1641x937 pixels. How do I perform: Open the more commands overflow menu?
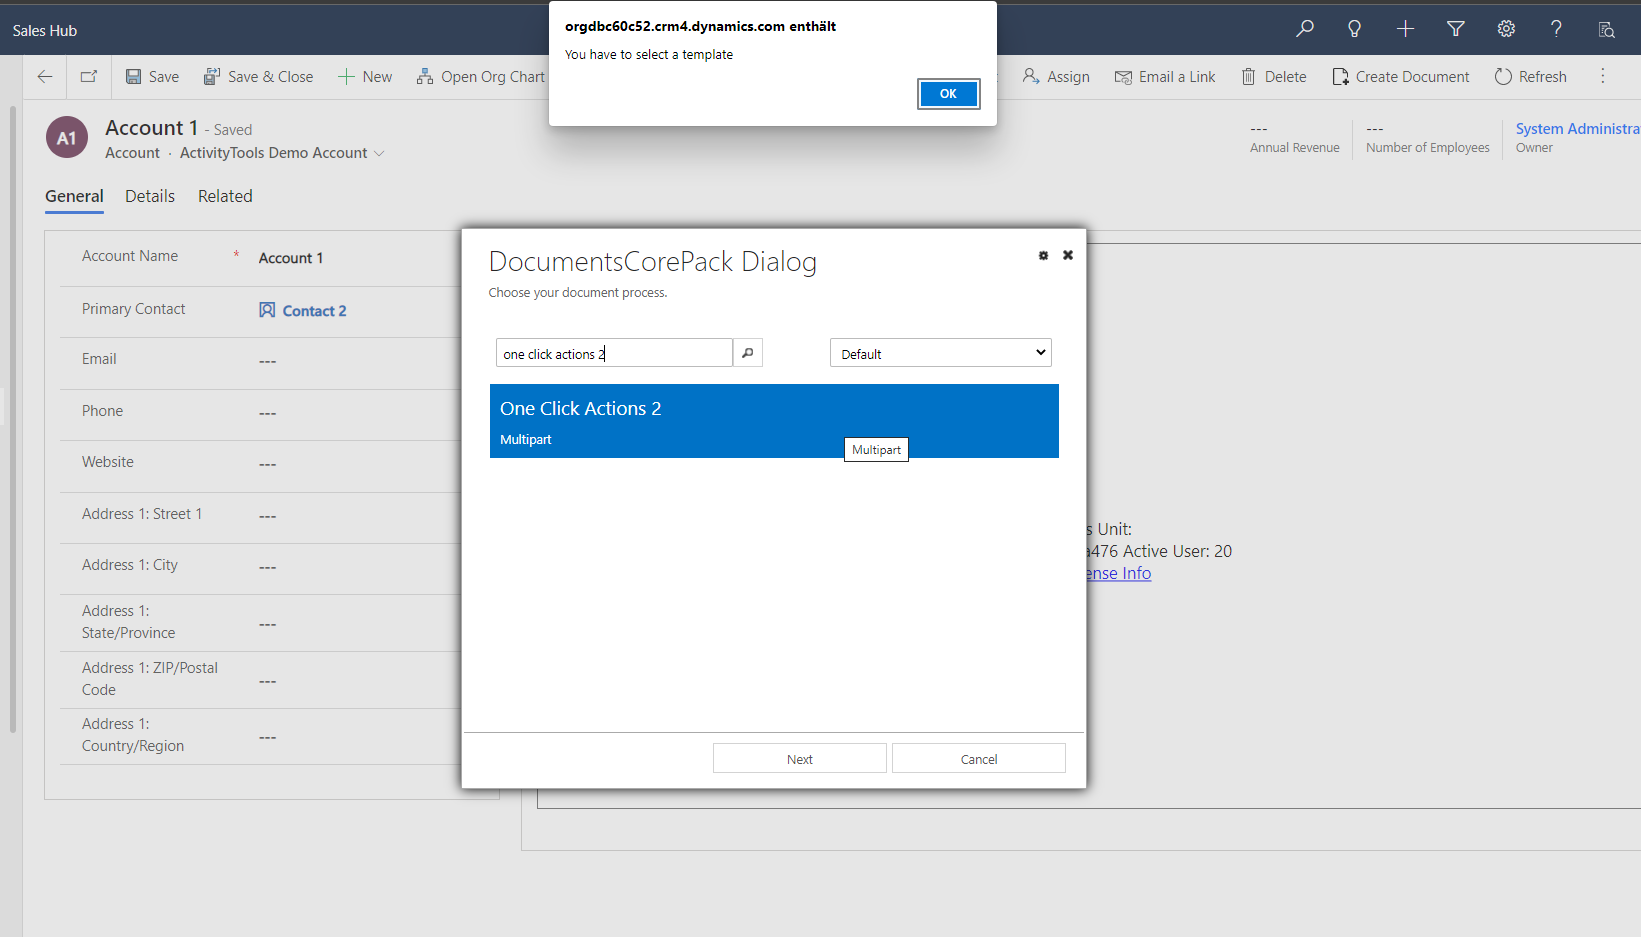tap(1602, 77)
